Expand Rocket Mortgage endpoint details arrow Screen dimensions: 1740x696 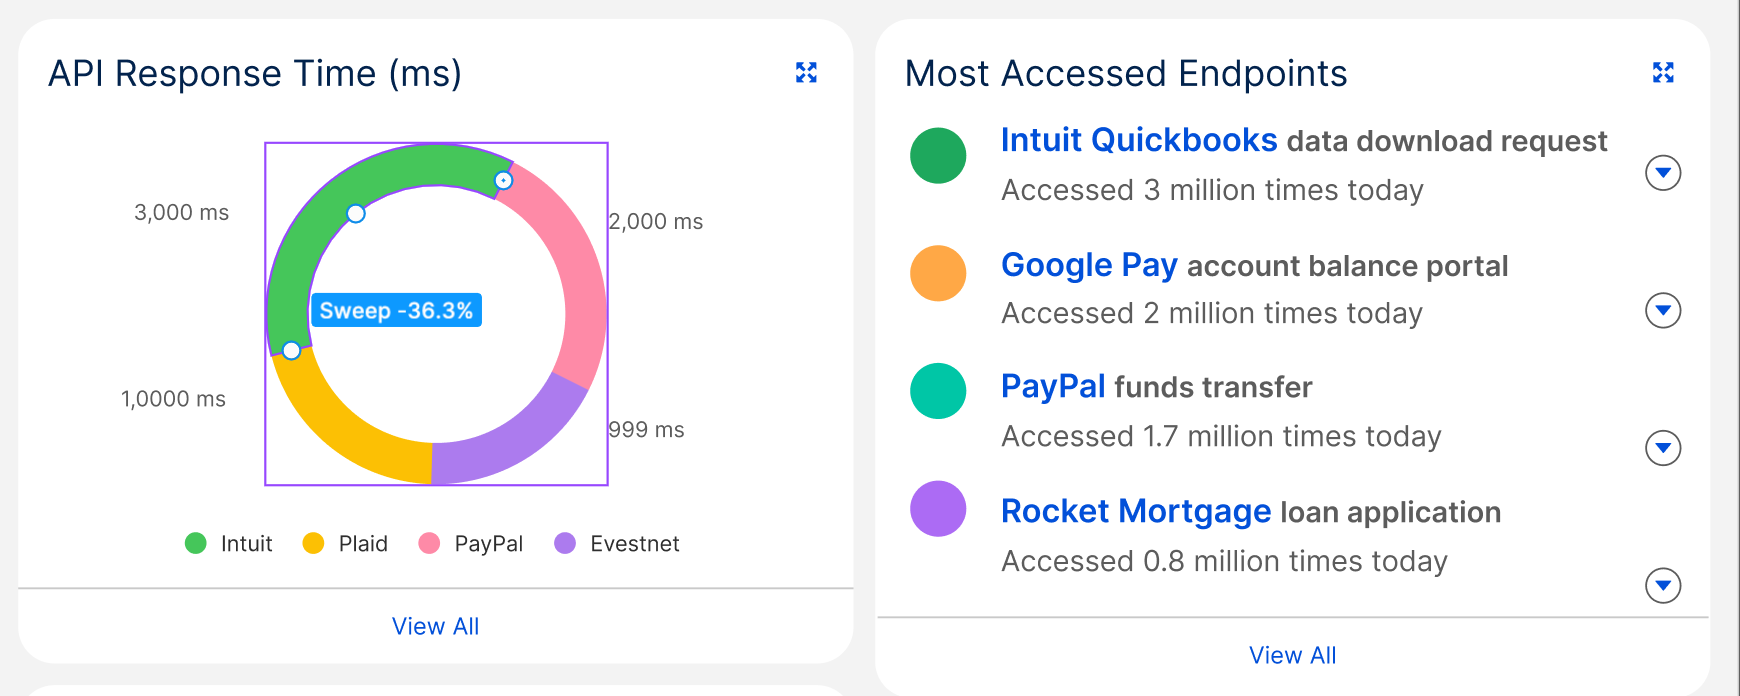[1663, 585]
